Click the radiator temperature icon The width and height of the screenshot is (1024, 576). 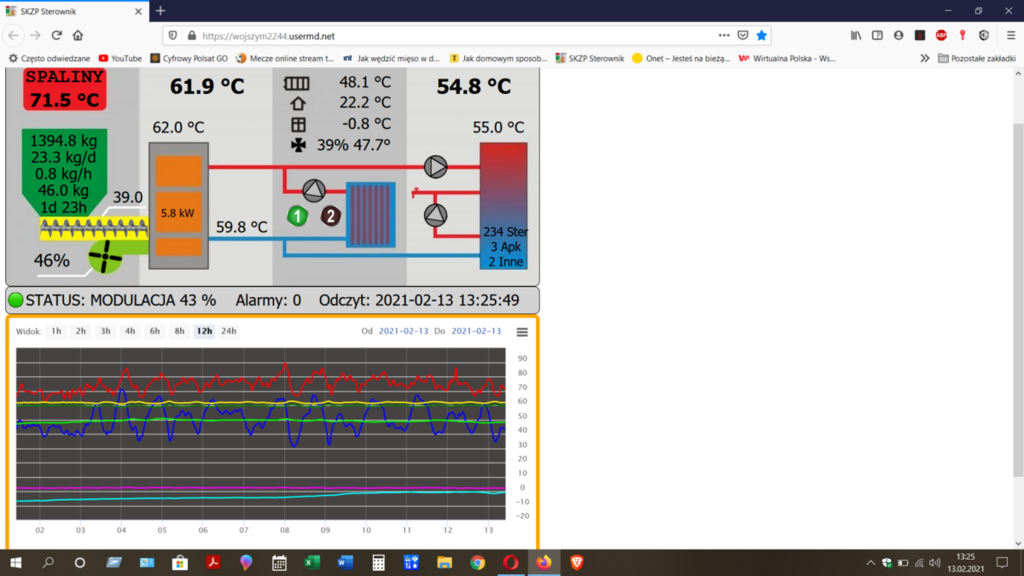click(297, 83)
